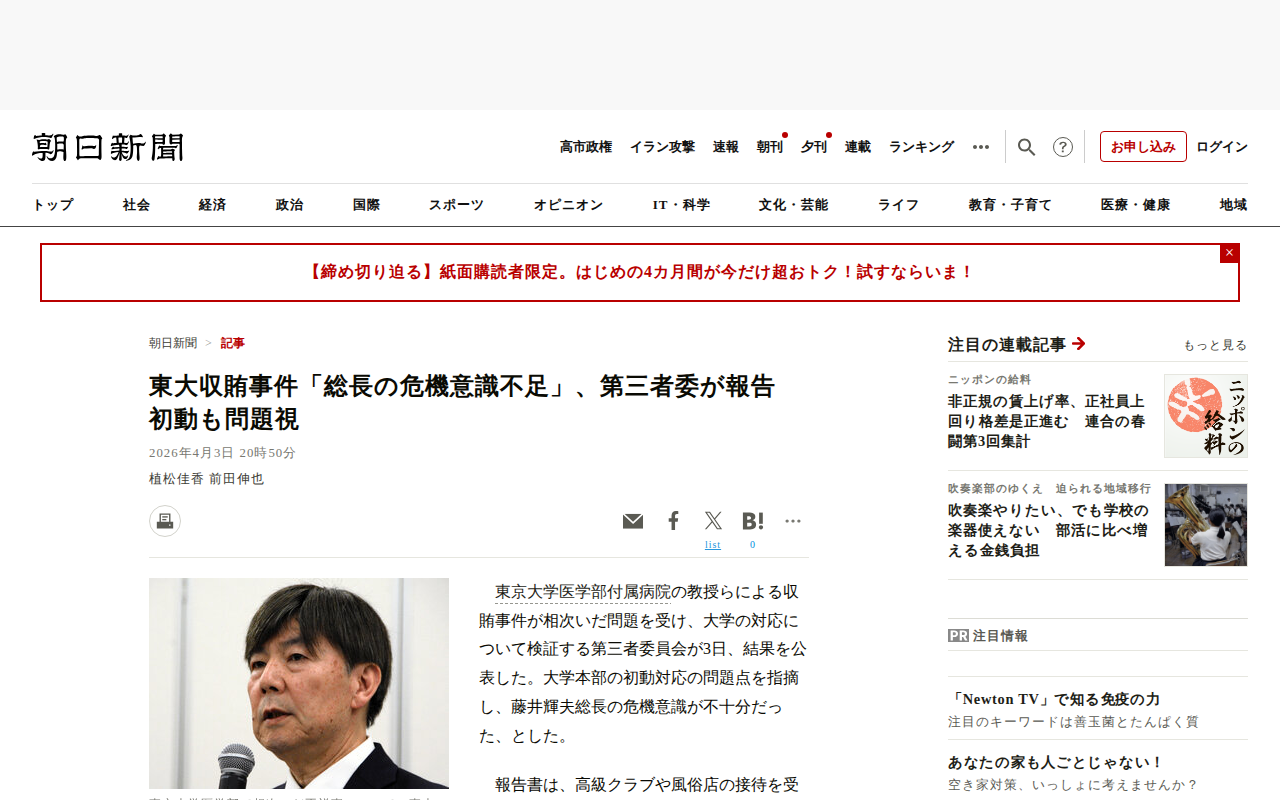Click the article date 2026年4月3日 20時50分
The width and height of the screenshot is (1280, 800).
(222, 453)
